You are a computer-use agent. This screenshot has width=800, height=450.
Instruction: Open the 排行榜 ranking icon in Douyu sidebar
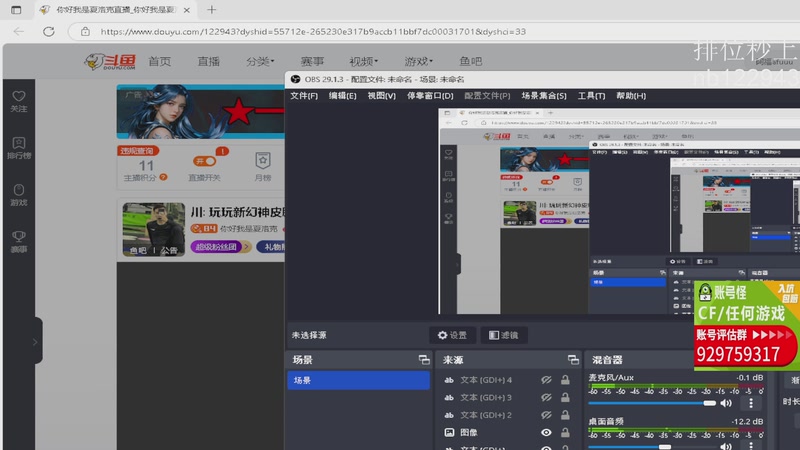(x=19, y=143)
